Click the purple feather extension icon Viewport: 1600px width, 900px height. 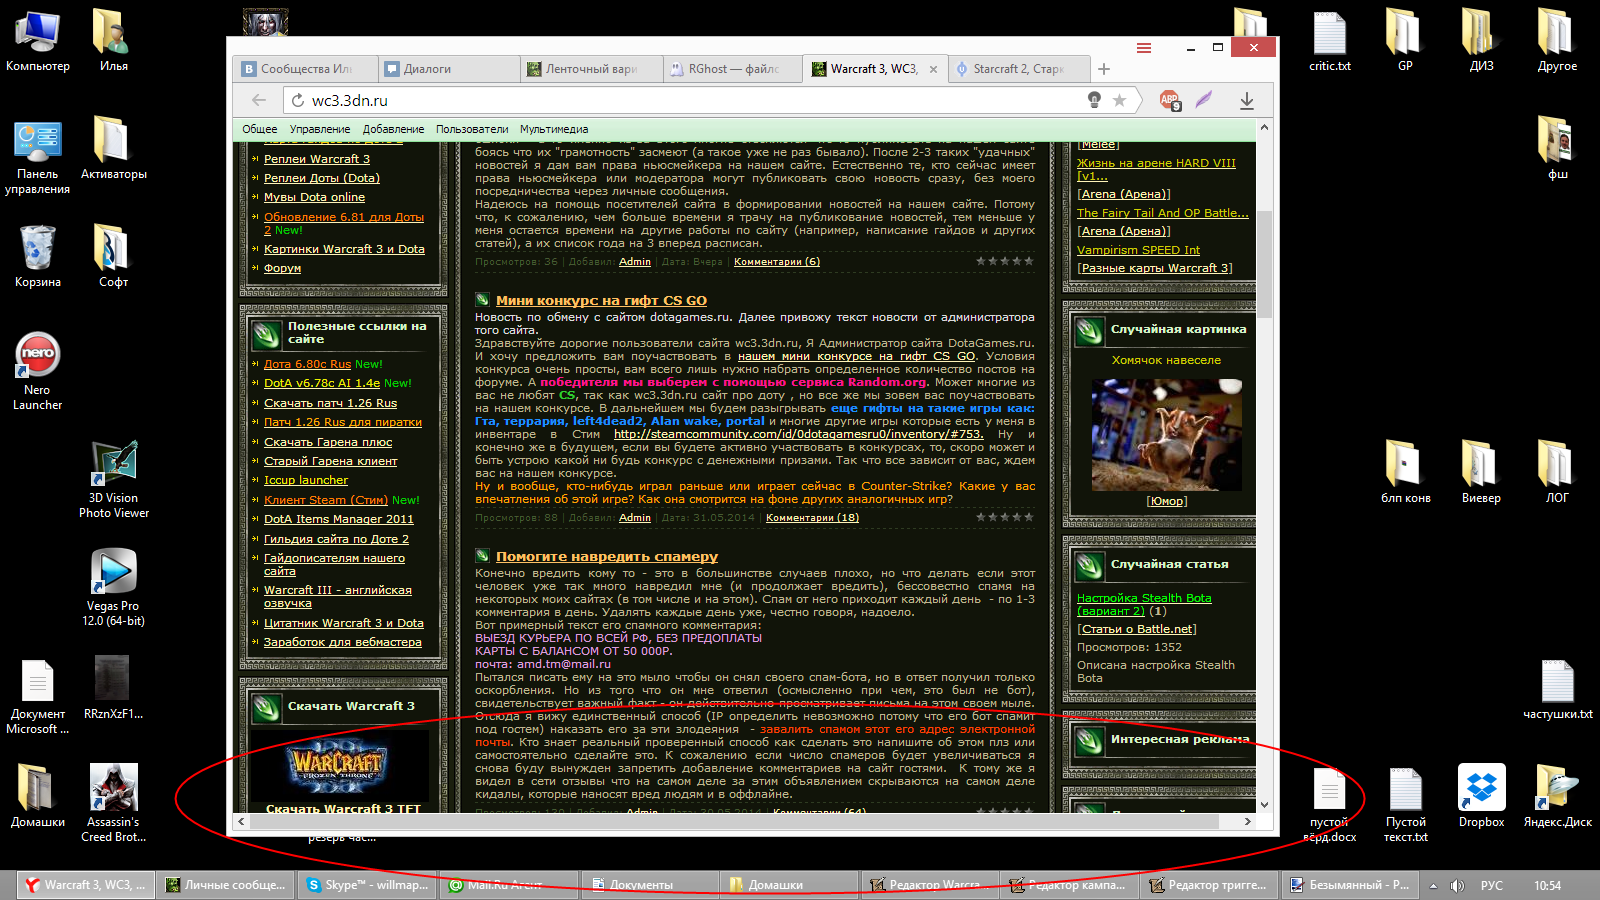(x=1204, y=99)
